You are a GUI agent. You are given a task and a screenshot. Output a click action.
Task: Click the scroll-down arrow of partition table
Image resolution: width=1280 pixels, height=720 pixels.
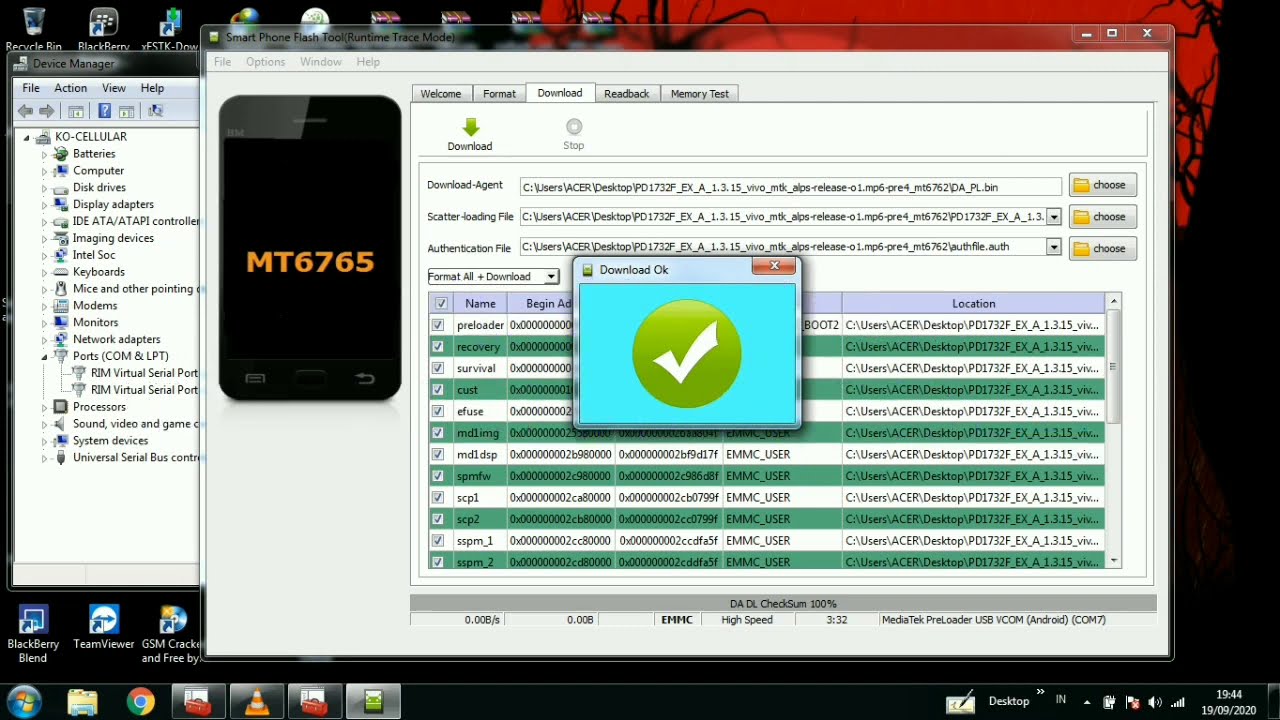[1114, 562]
